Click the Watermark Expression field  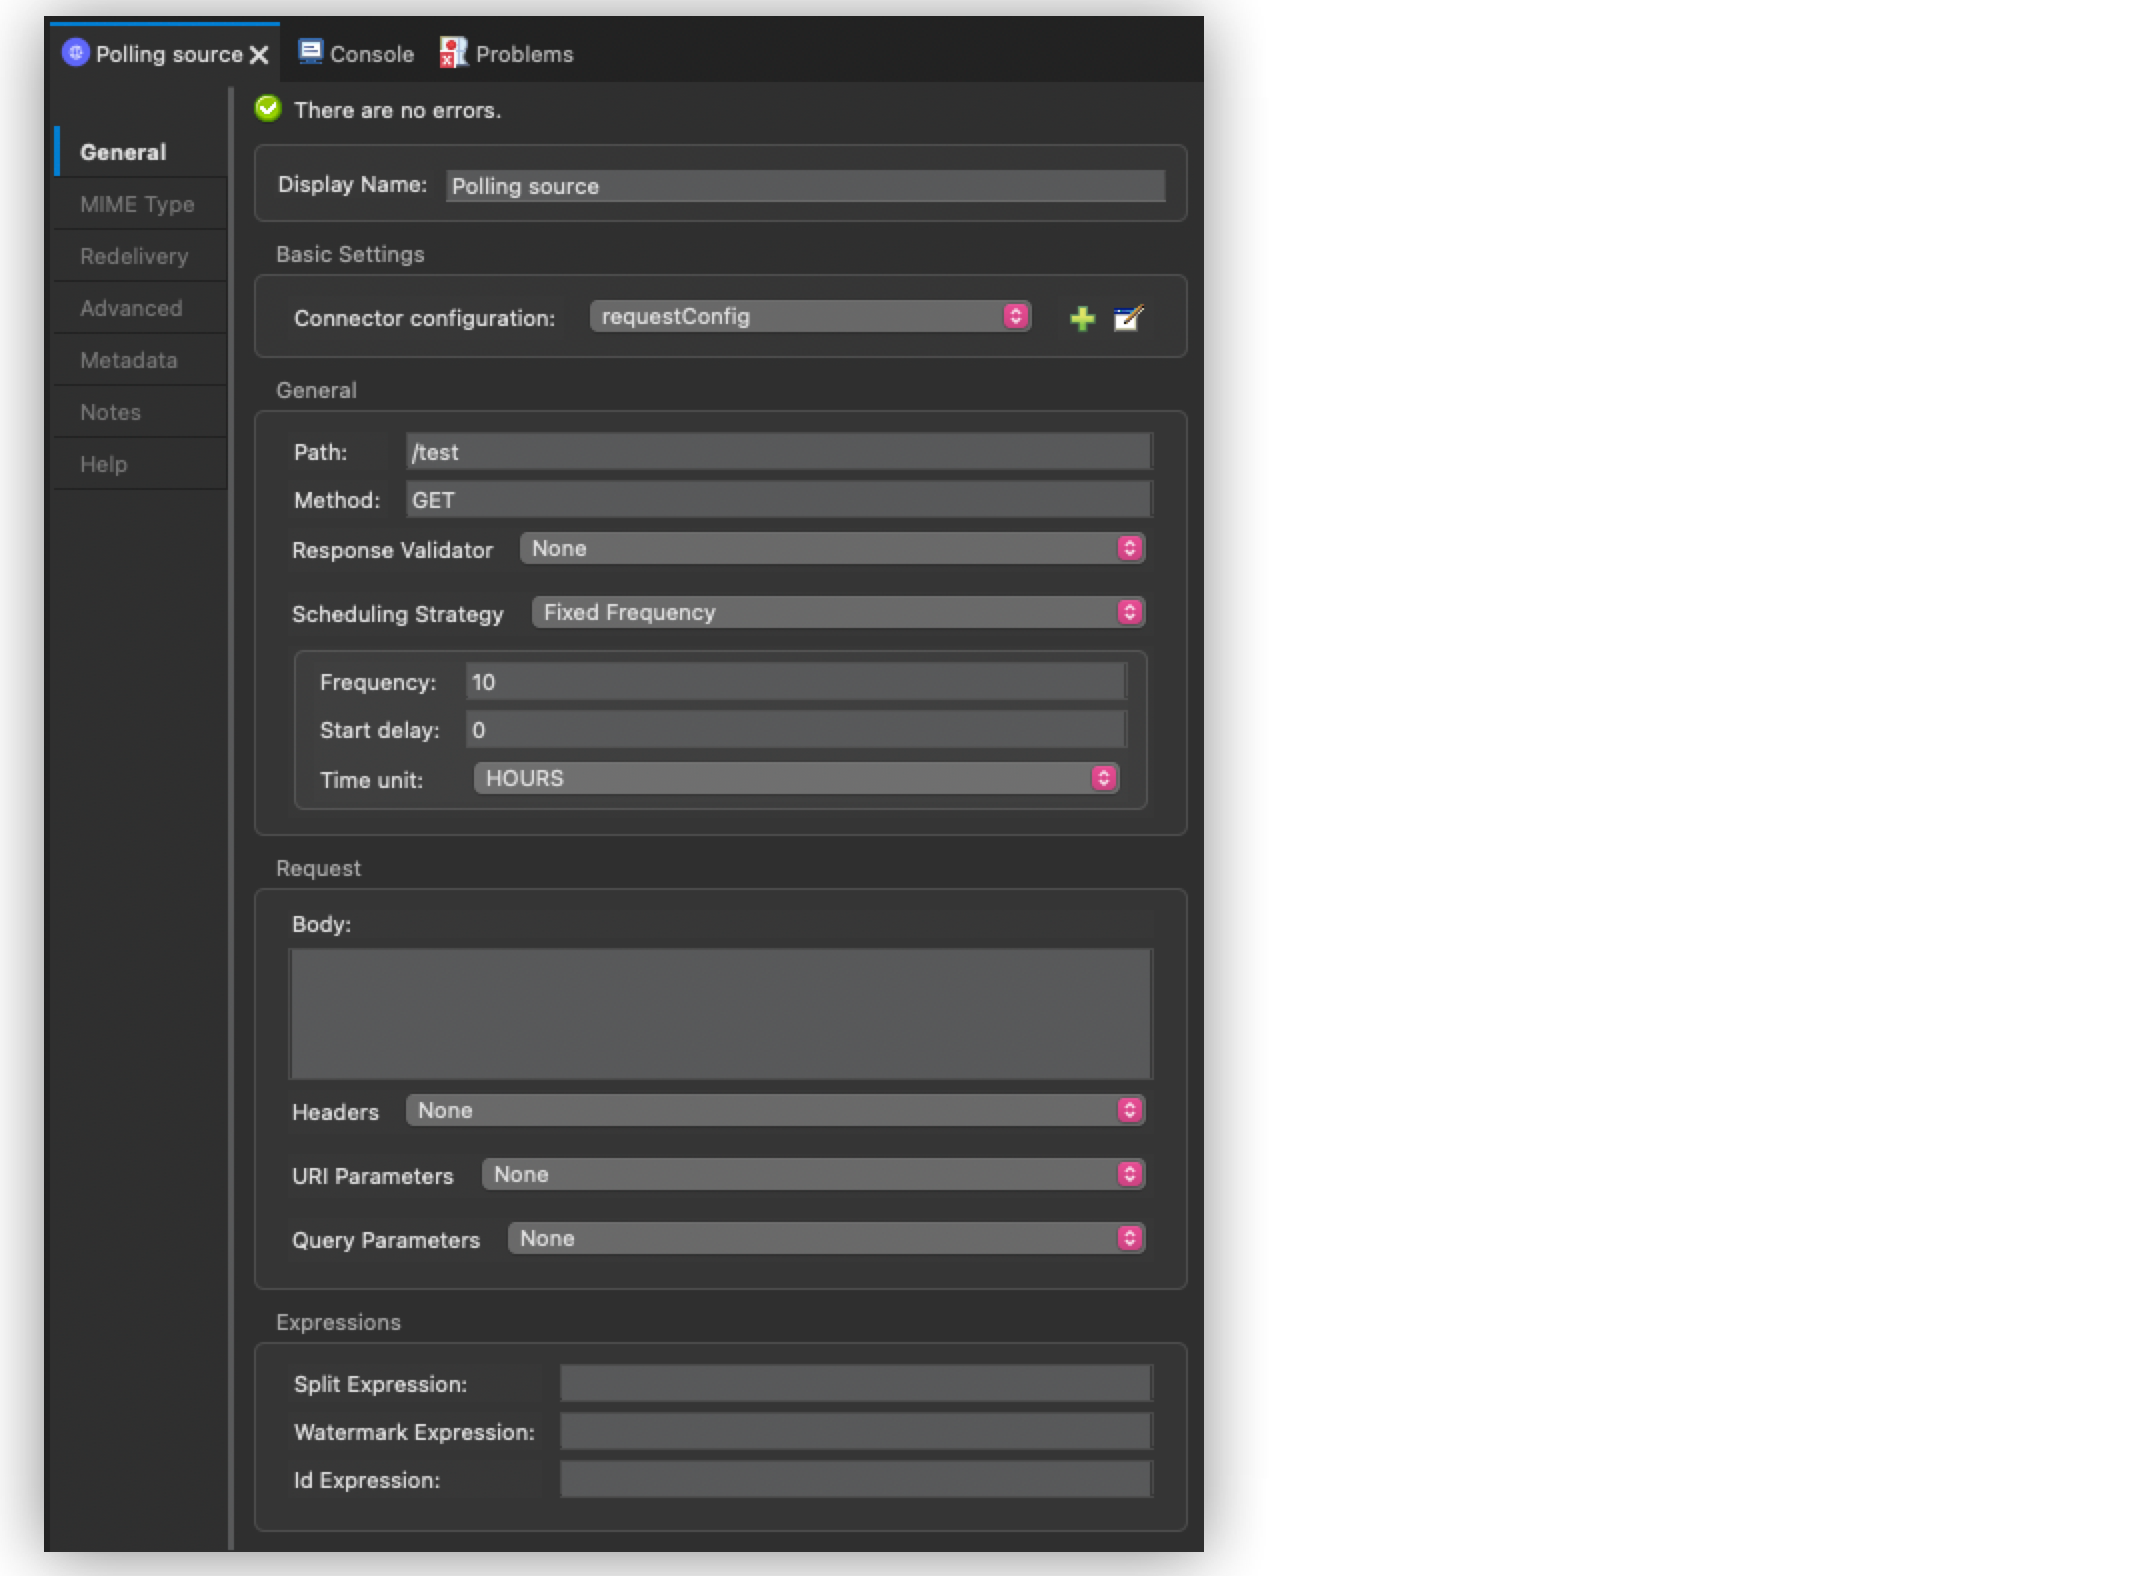(855, 1432)
